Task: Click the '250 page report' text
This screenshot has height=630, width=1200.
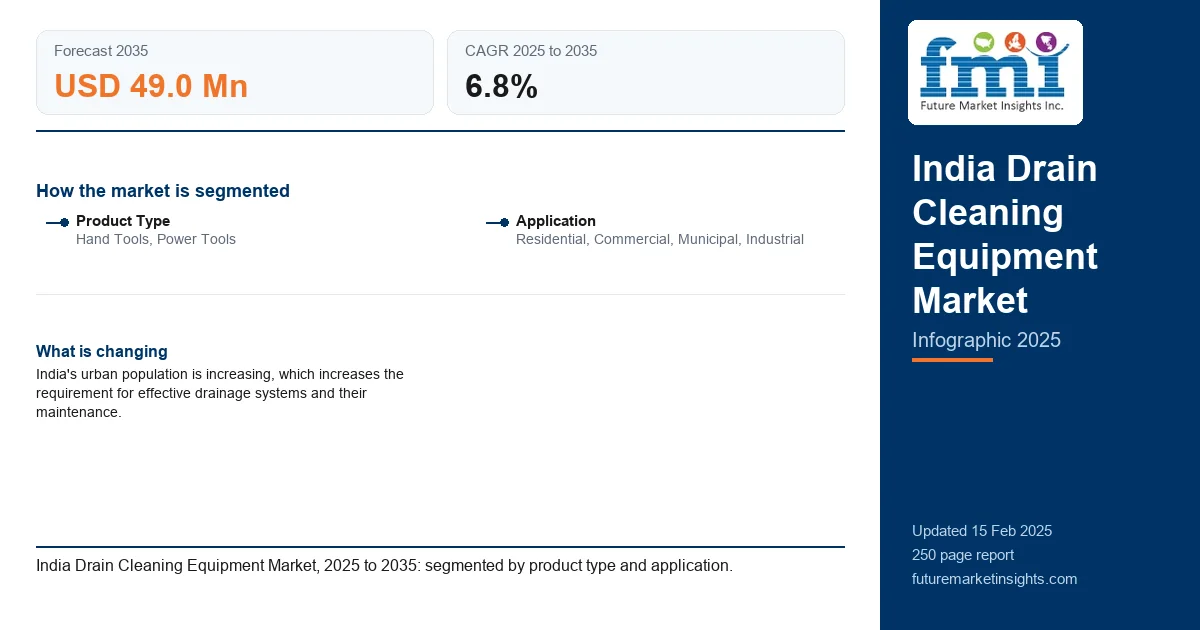Action: (x=963, y=555)
